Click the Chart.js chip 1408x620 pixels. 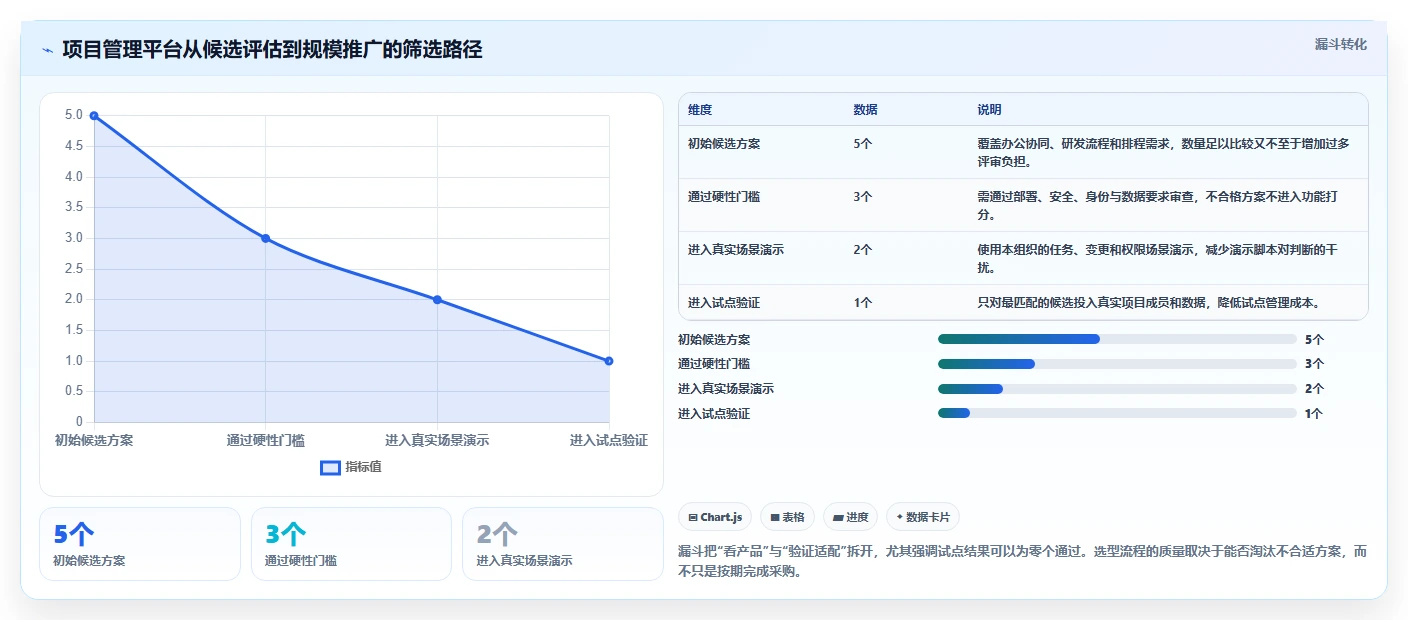pos(716,517)
